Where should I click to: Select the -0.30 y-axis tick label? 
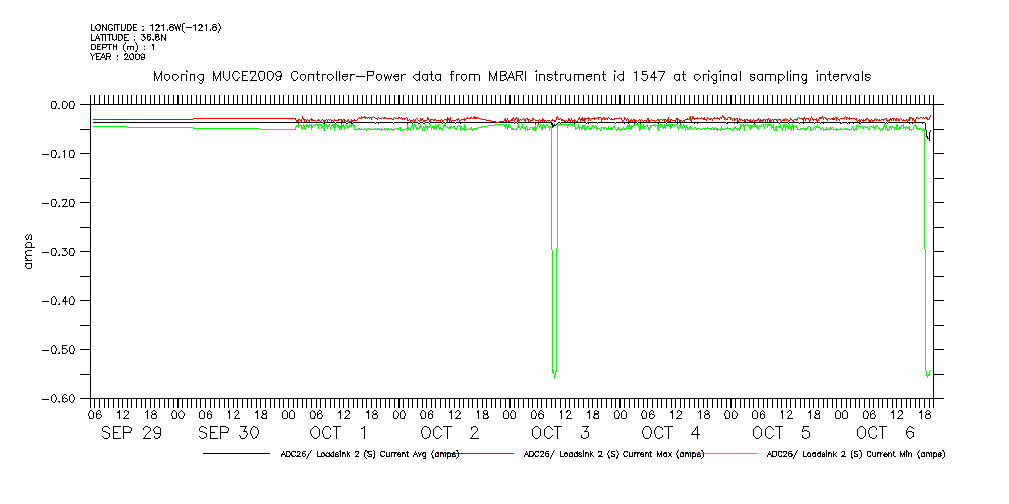(x=58, y=251)
